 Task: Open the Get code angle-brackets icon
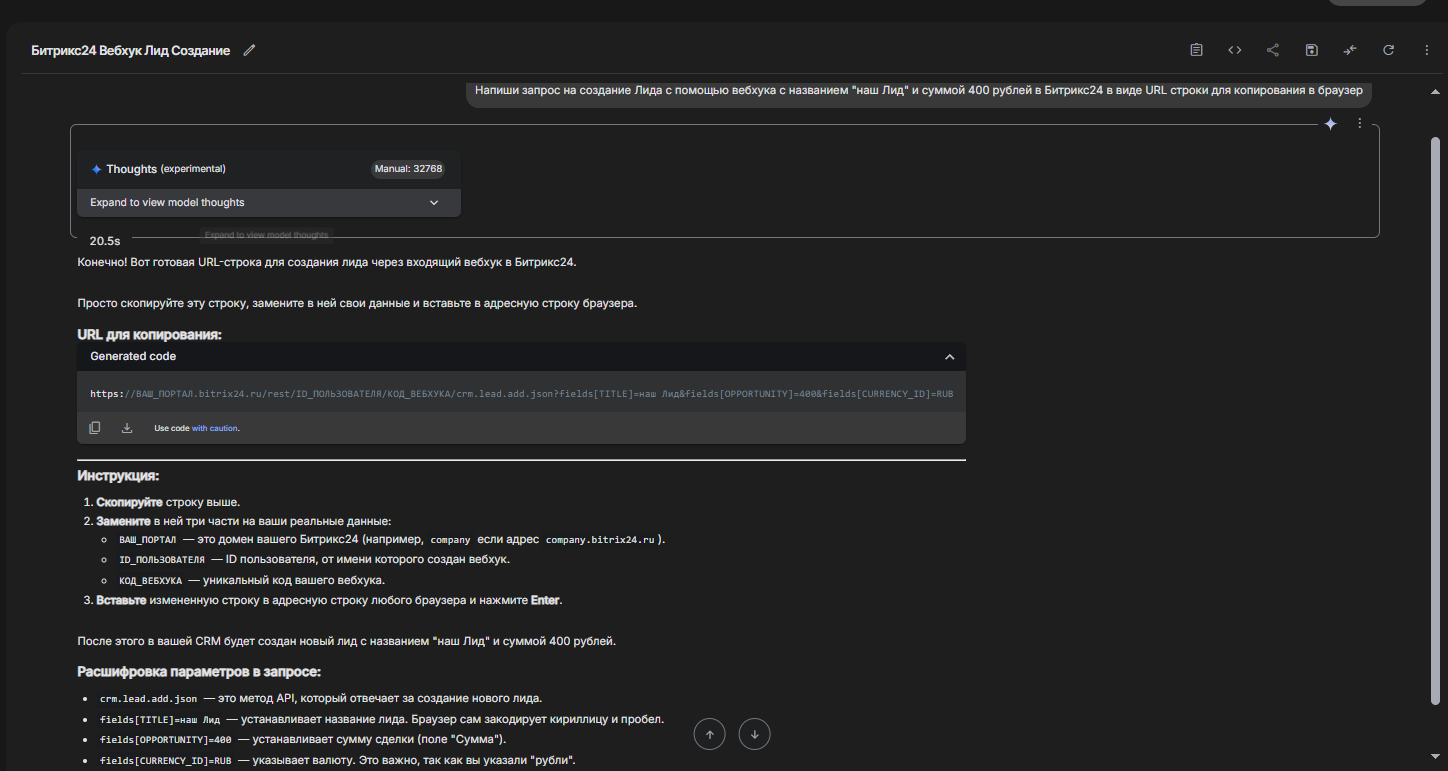click(1235, 50)
